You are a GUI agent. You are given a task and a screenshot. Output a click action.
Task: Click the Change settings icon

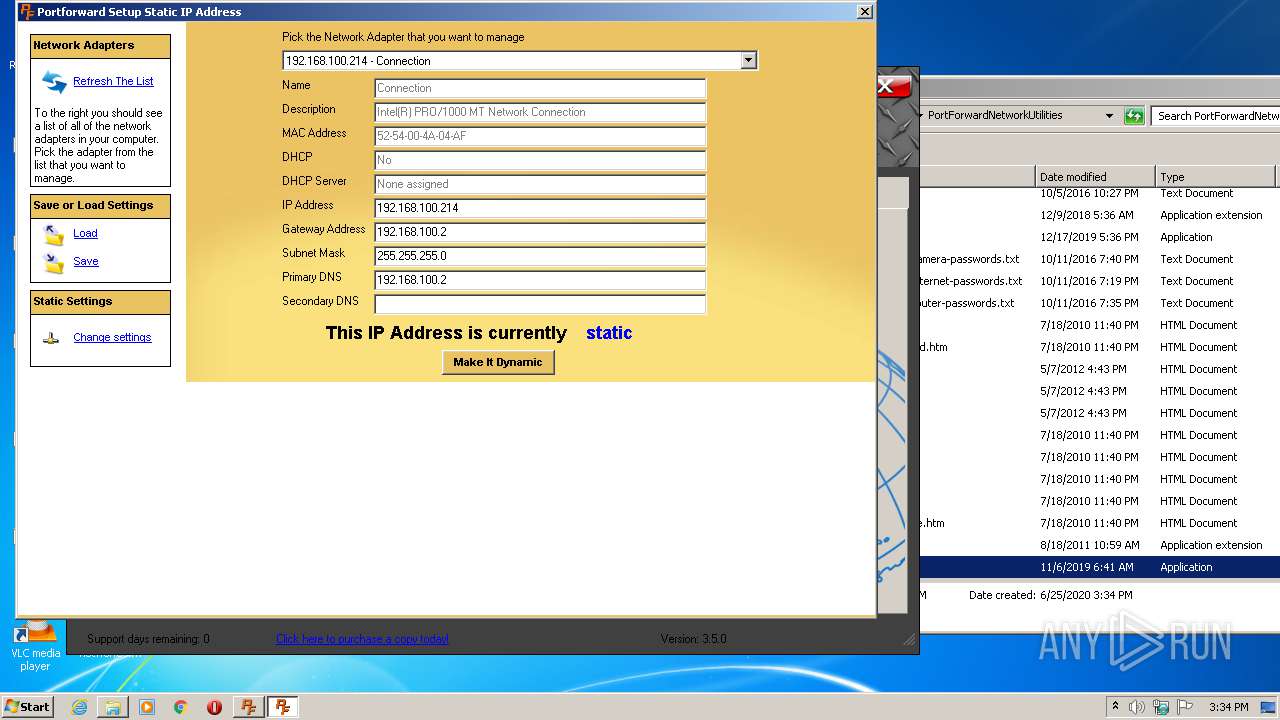pyautogui.click(x=51, y=338)
